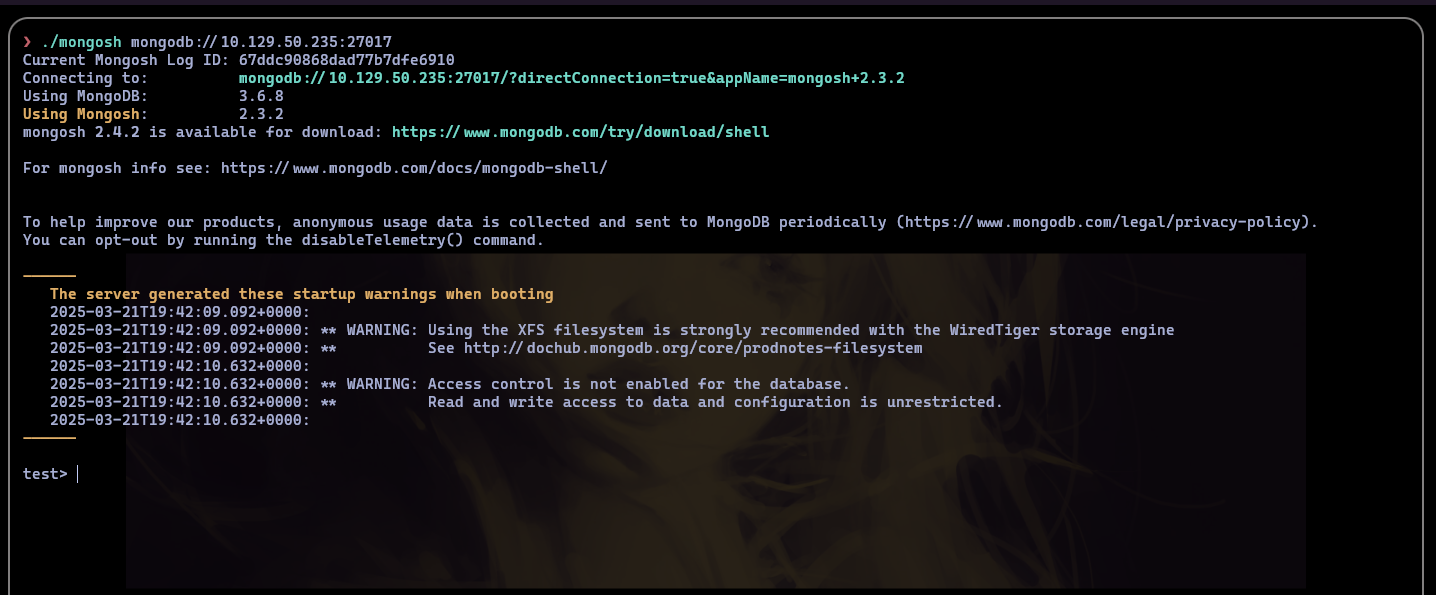Click the Mongosh Log ID value
This screenshot has height=595, width=1436.
347,60
